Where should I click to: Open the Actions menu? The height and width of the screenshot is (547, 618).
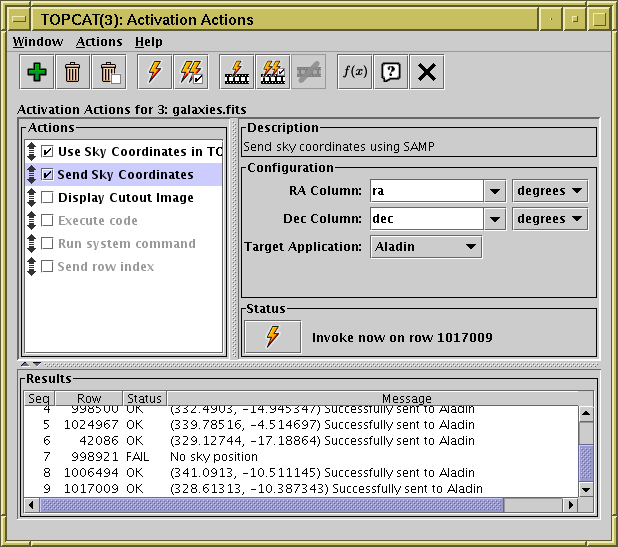click(x=99, y=42)
